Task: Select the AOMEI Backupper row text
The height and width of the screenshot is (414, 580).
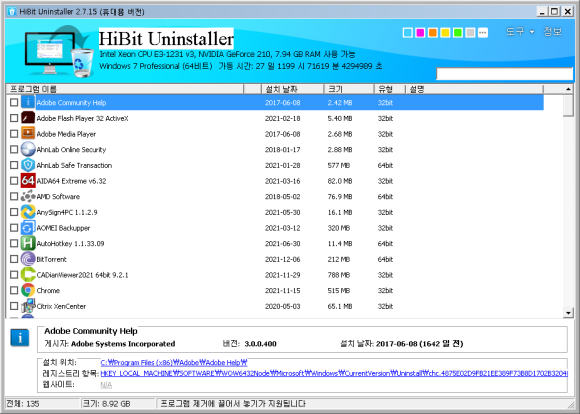Action: pos(63,228)
